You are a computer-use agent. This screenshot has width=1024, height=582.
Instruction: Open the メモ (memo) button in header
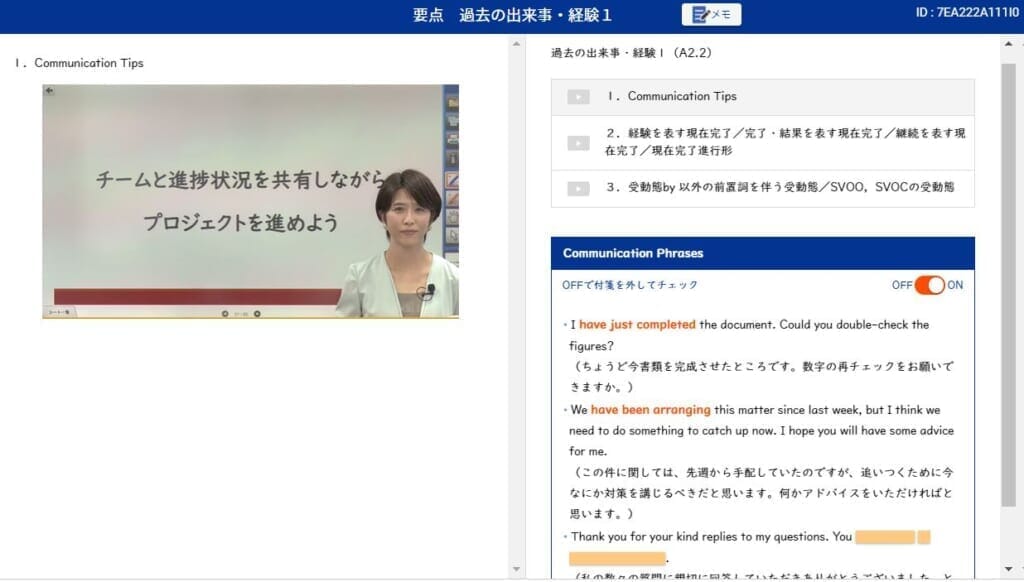[x=711, y=15]
